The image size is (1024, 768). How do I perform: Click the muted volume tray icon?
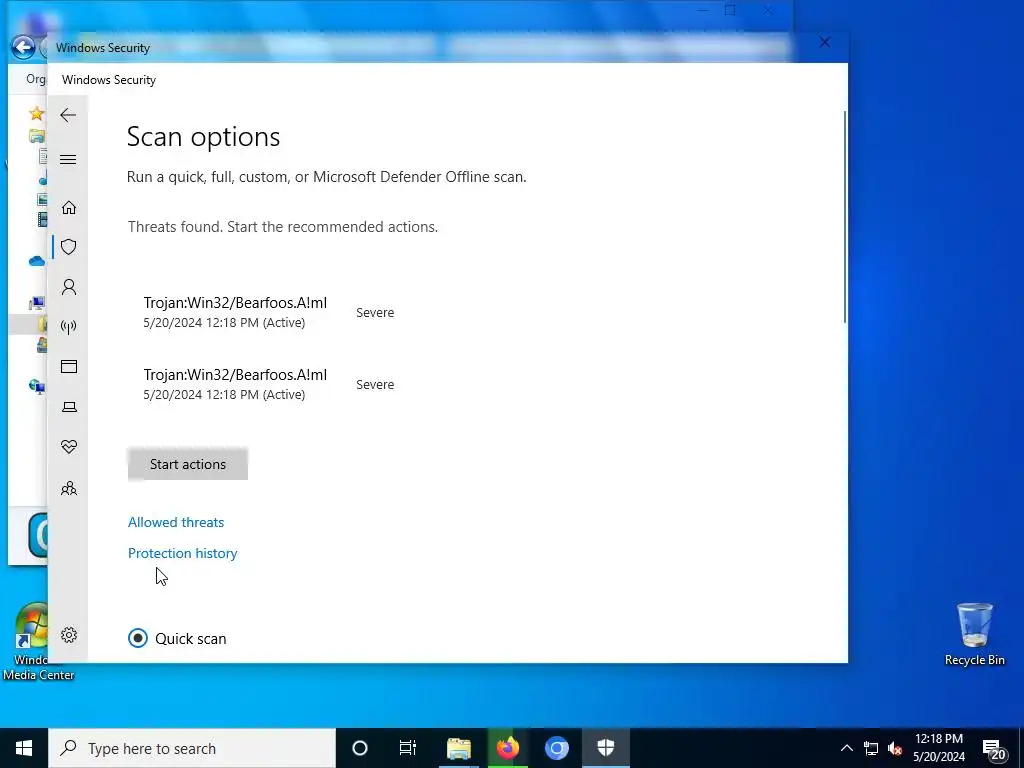pos(895,748)
